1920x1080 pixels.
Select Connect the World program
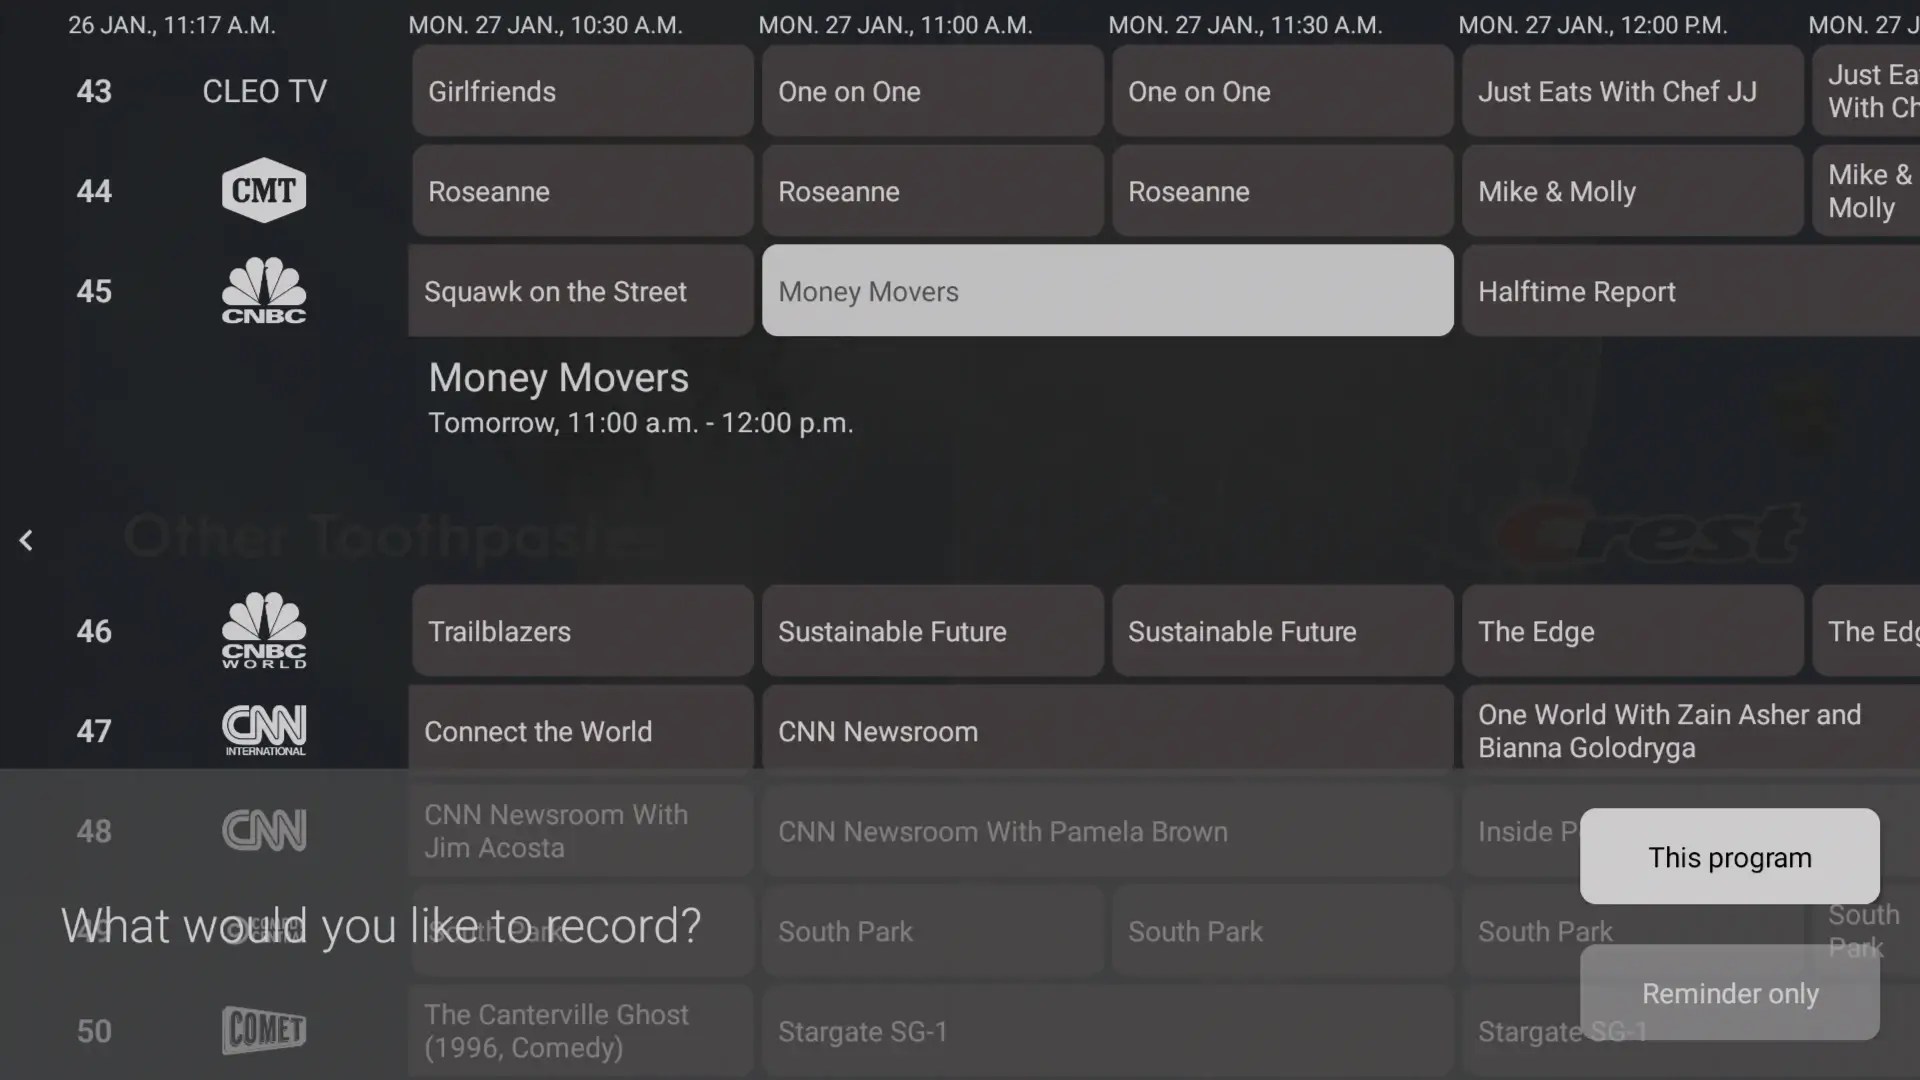(x=581, y=731)
